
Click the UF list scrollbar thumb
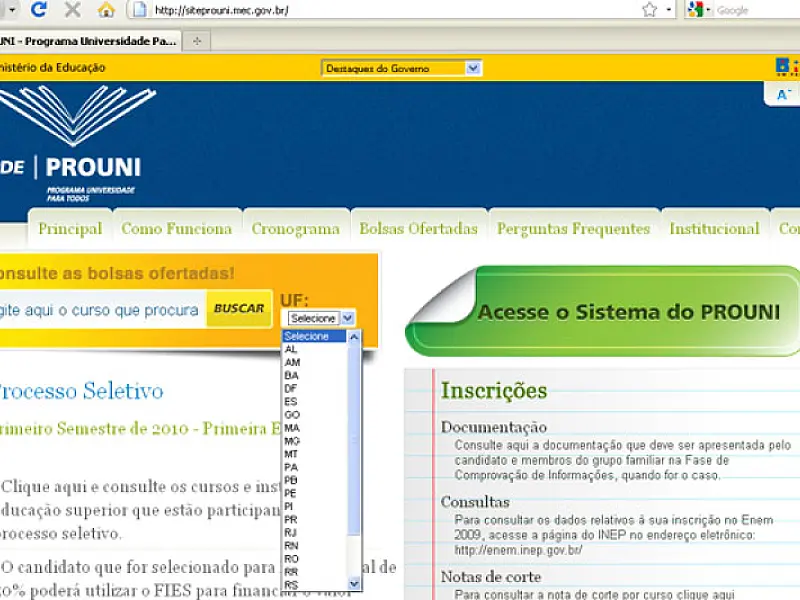(x=354, y=439)
